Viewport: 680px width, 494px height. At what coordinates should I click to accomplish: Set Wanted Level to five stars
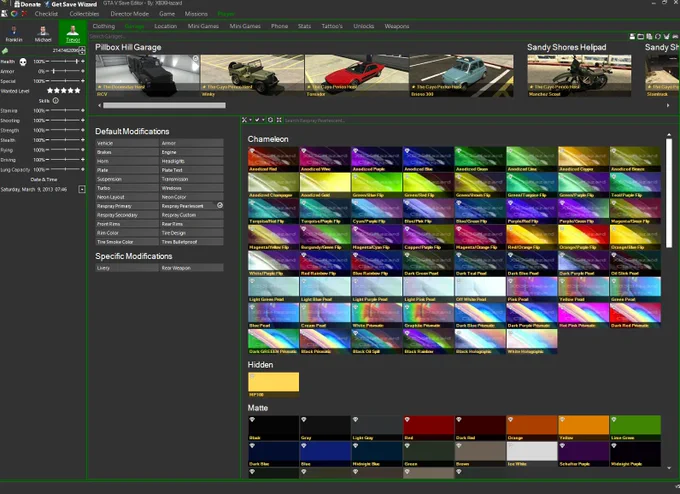78,91
